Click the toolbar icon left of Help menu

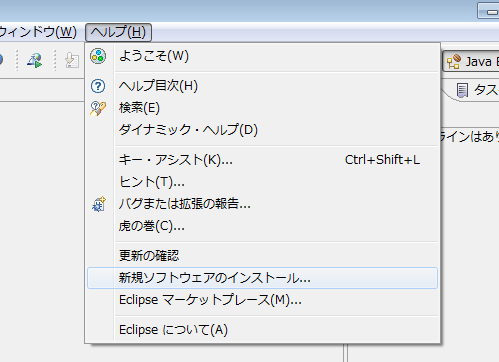tap(72, 61)
